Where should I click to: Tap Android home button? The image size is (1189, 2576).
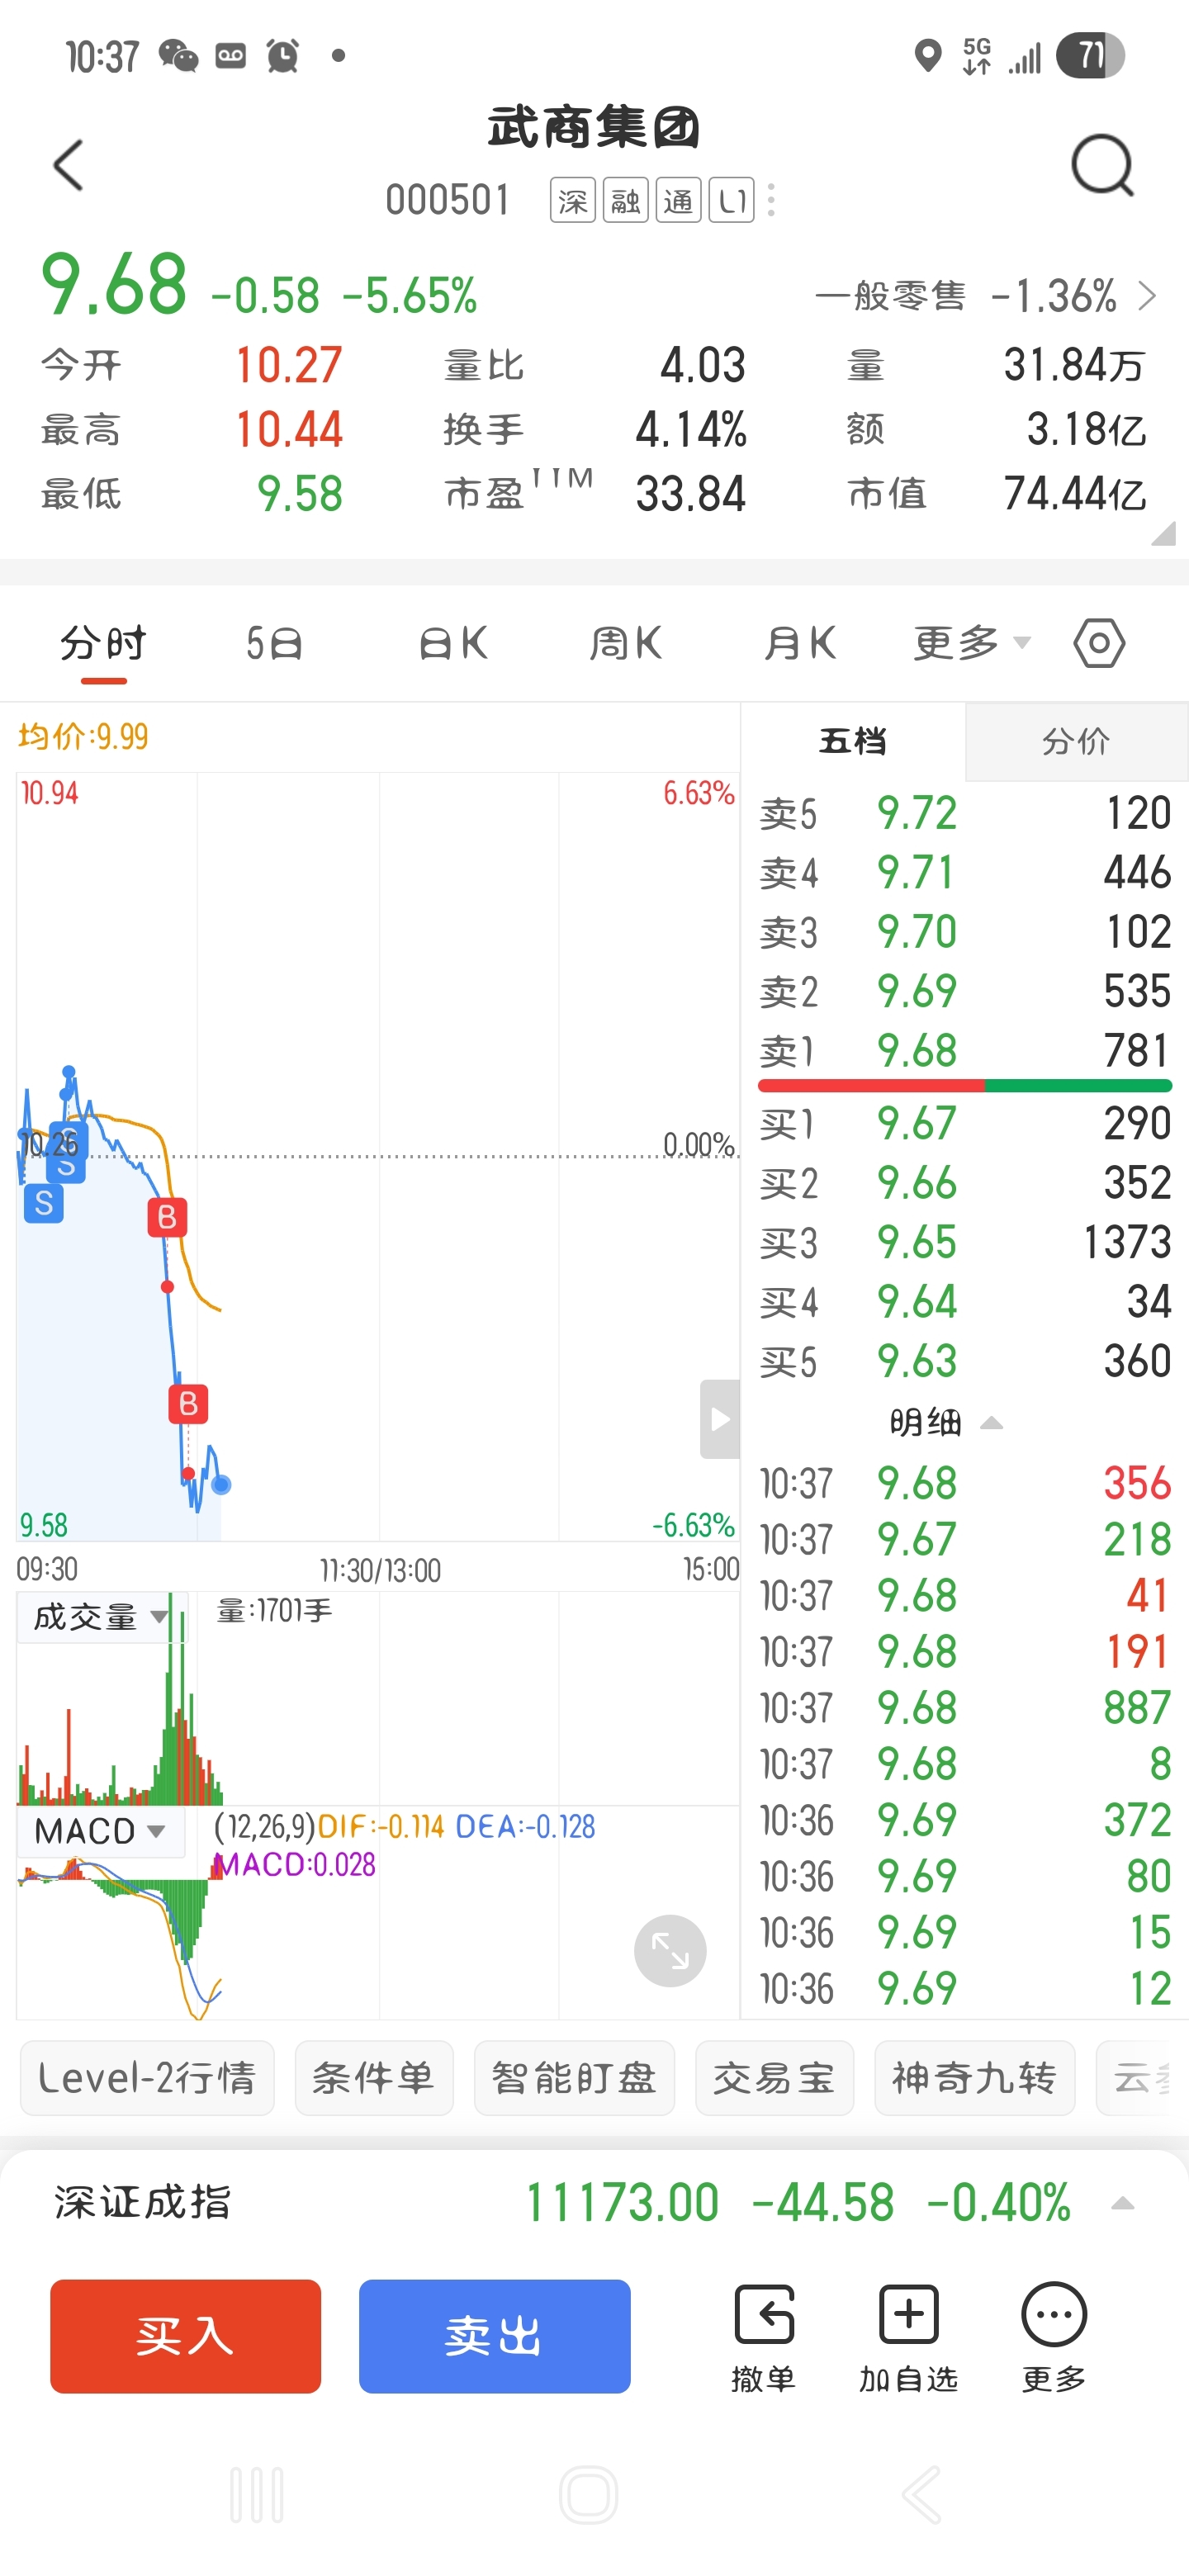click(x=589, y=2495)
